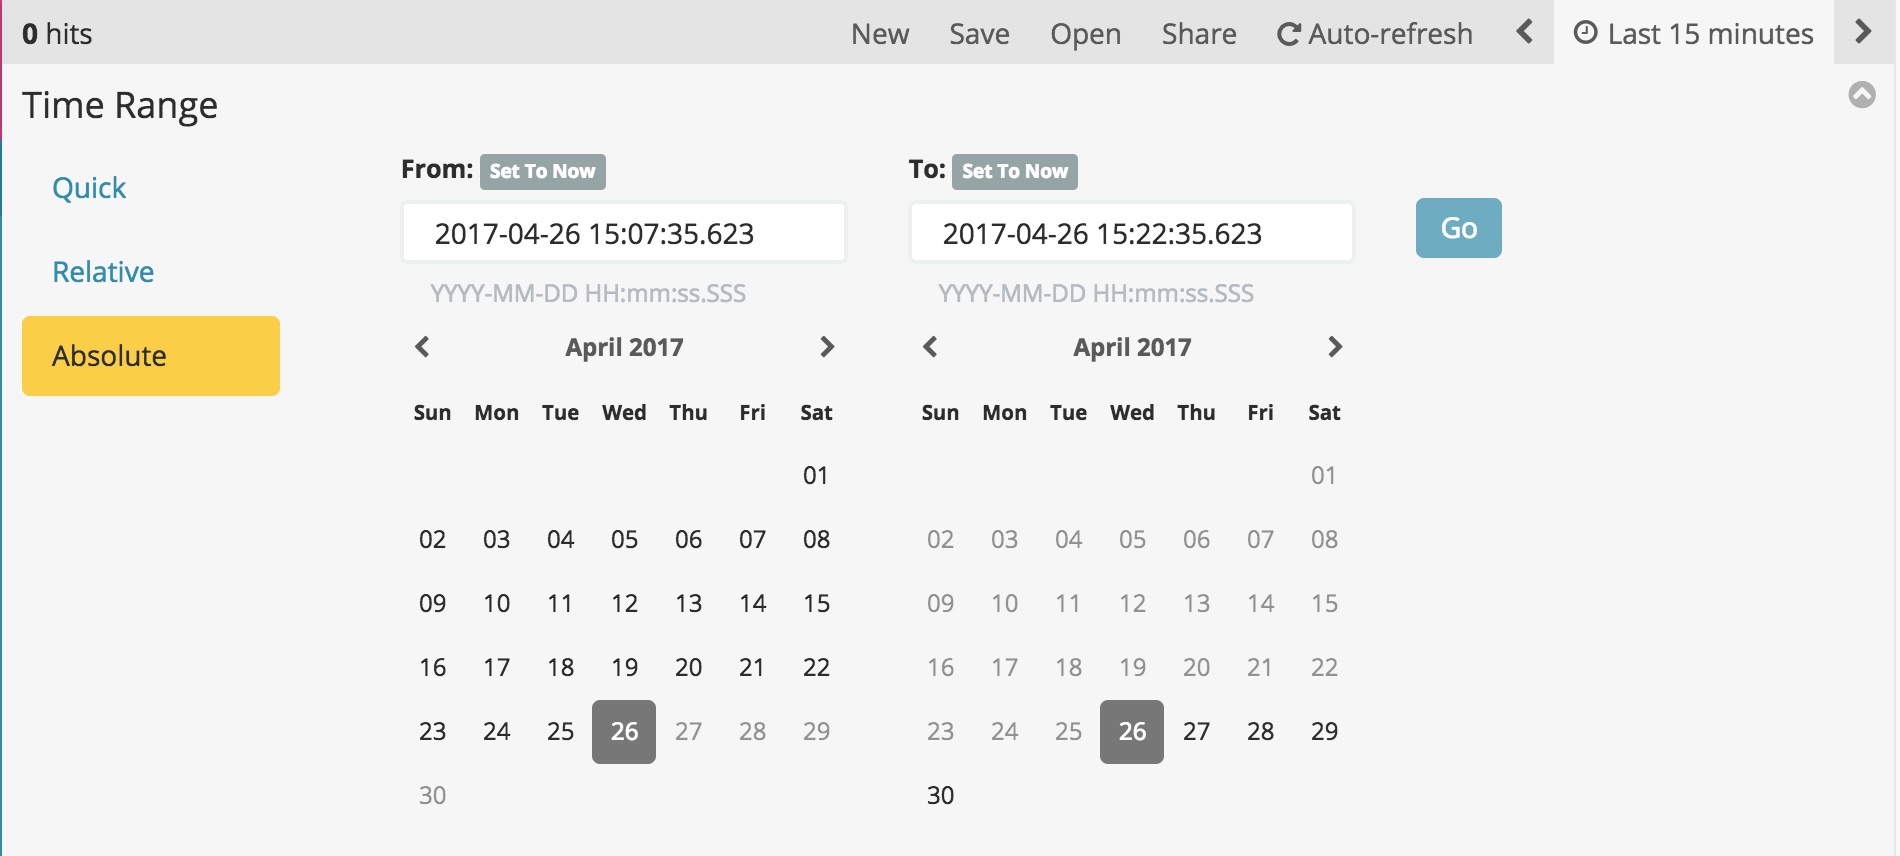1900x856 pixels.
Task: Click the Go button to apply range
Action: [1458, 228]
